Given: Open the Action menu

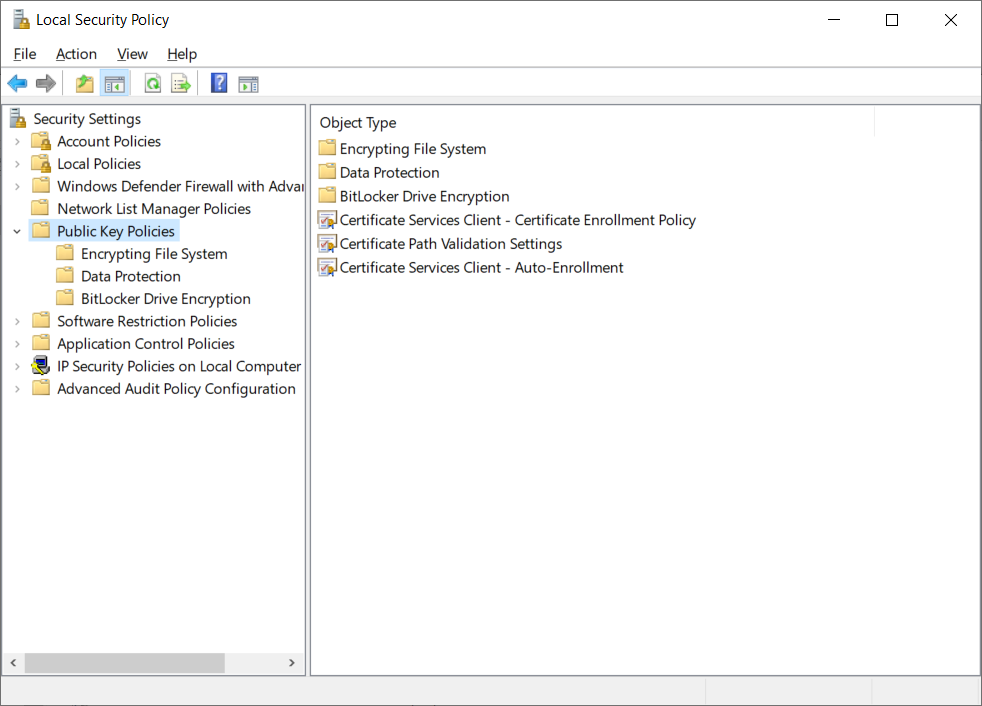Looking at the screenshot, I should tap(76, 54).
